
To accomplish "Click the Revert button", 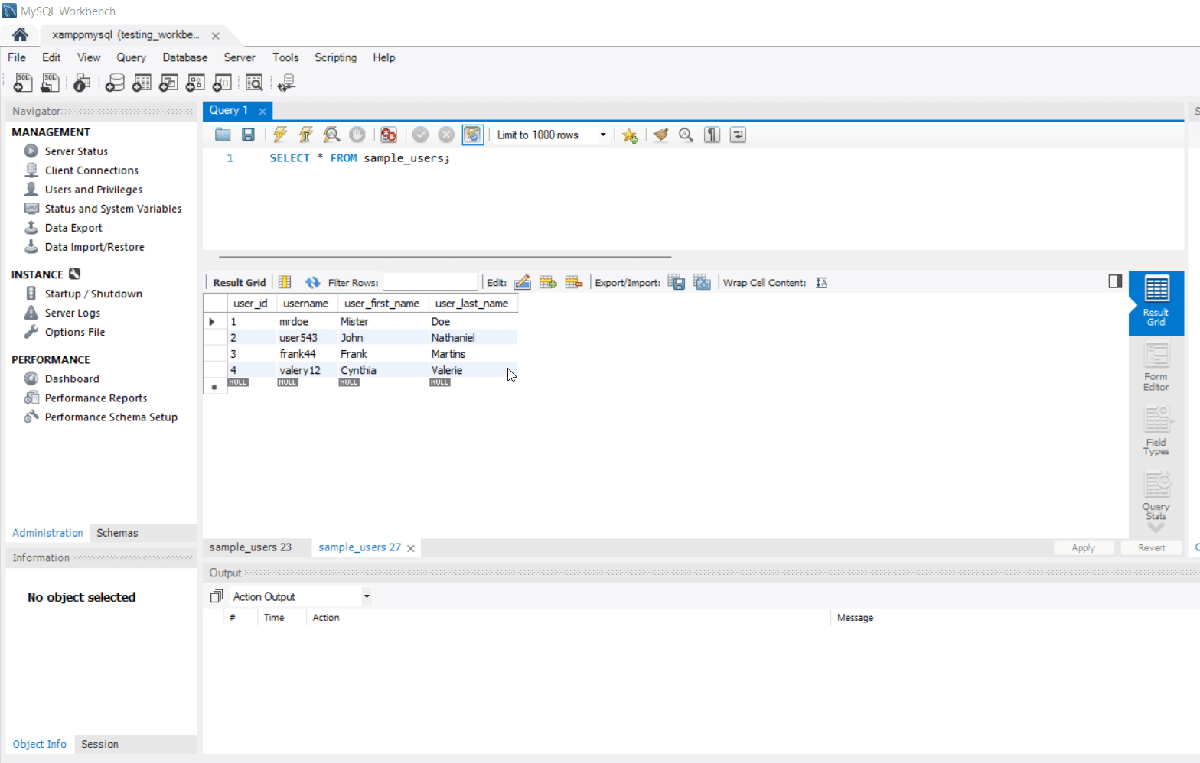I will [x=1151, y=547].
